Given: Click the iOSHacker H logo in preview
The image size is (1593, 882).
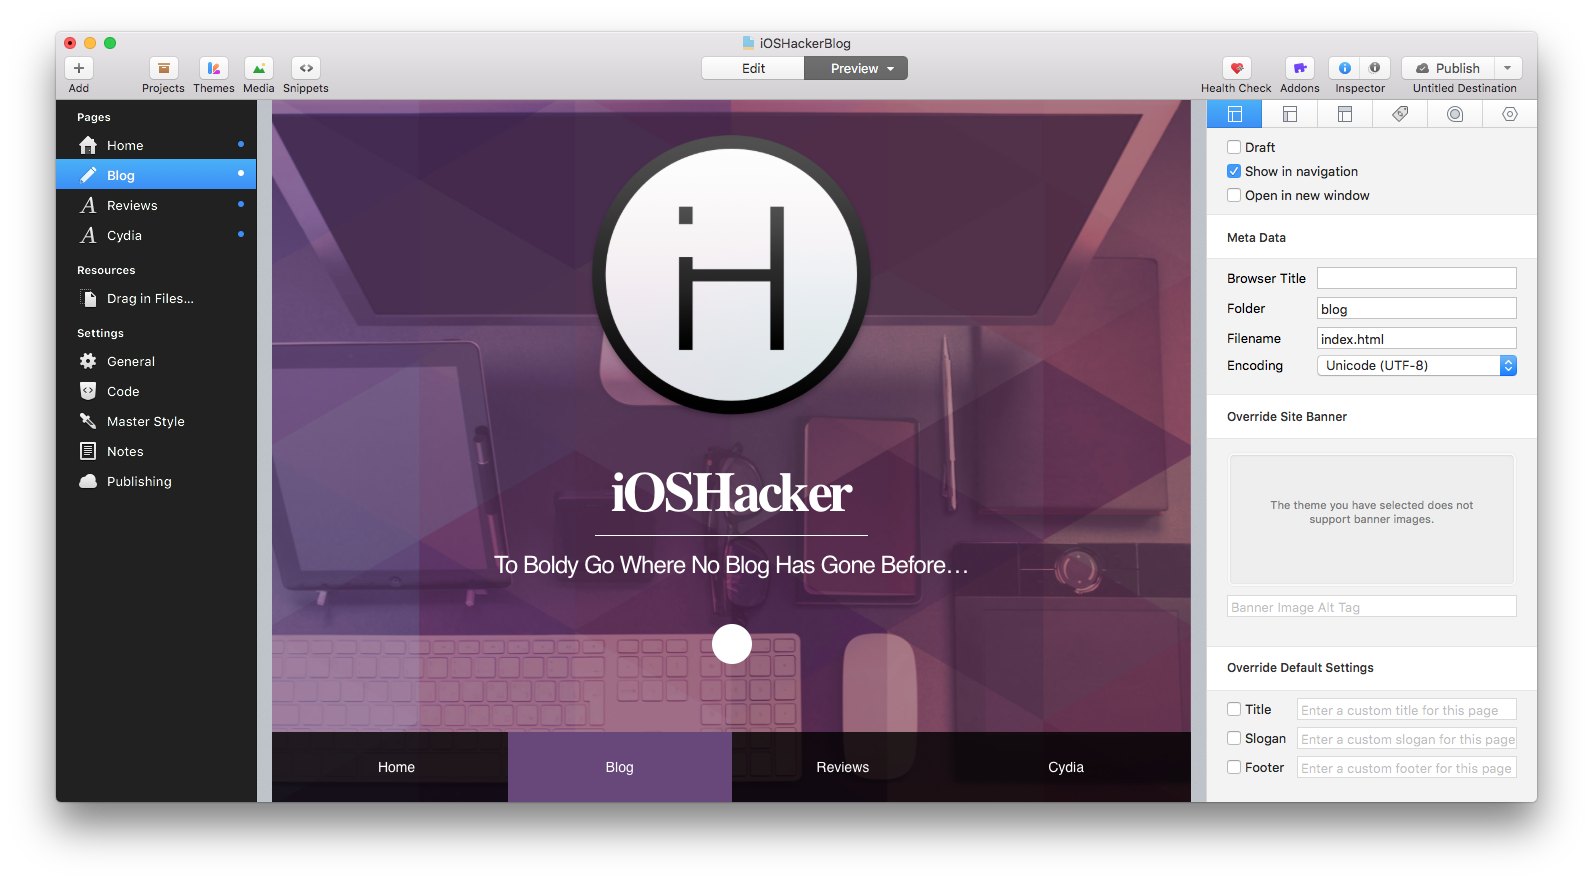Looking at the screenshot, I should [x=732, y=275].
